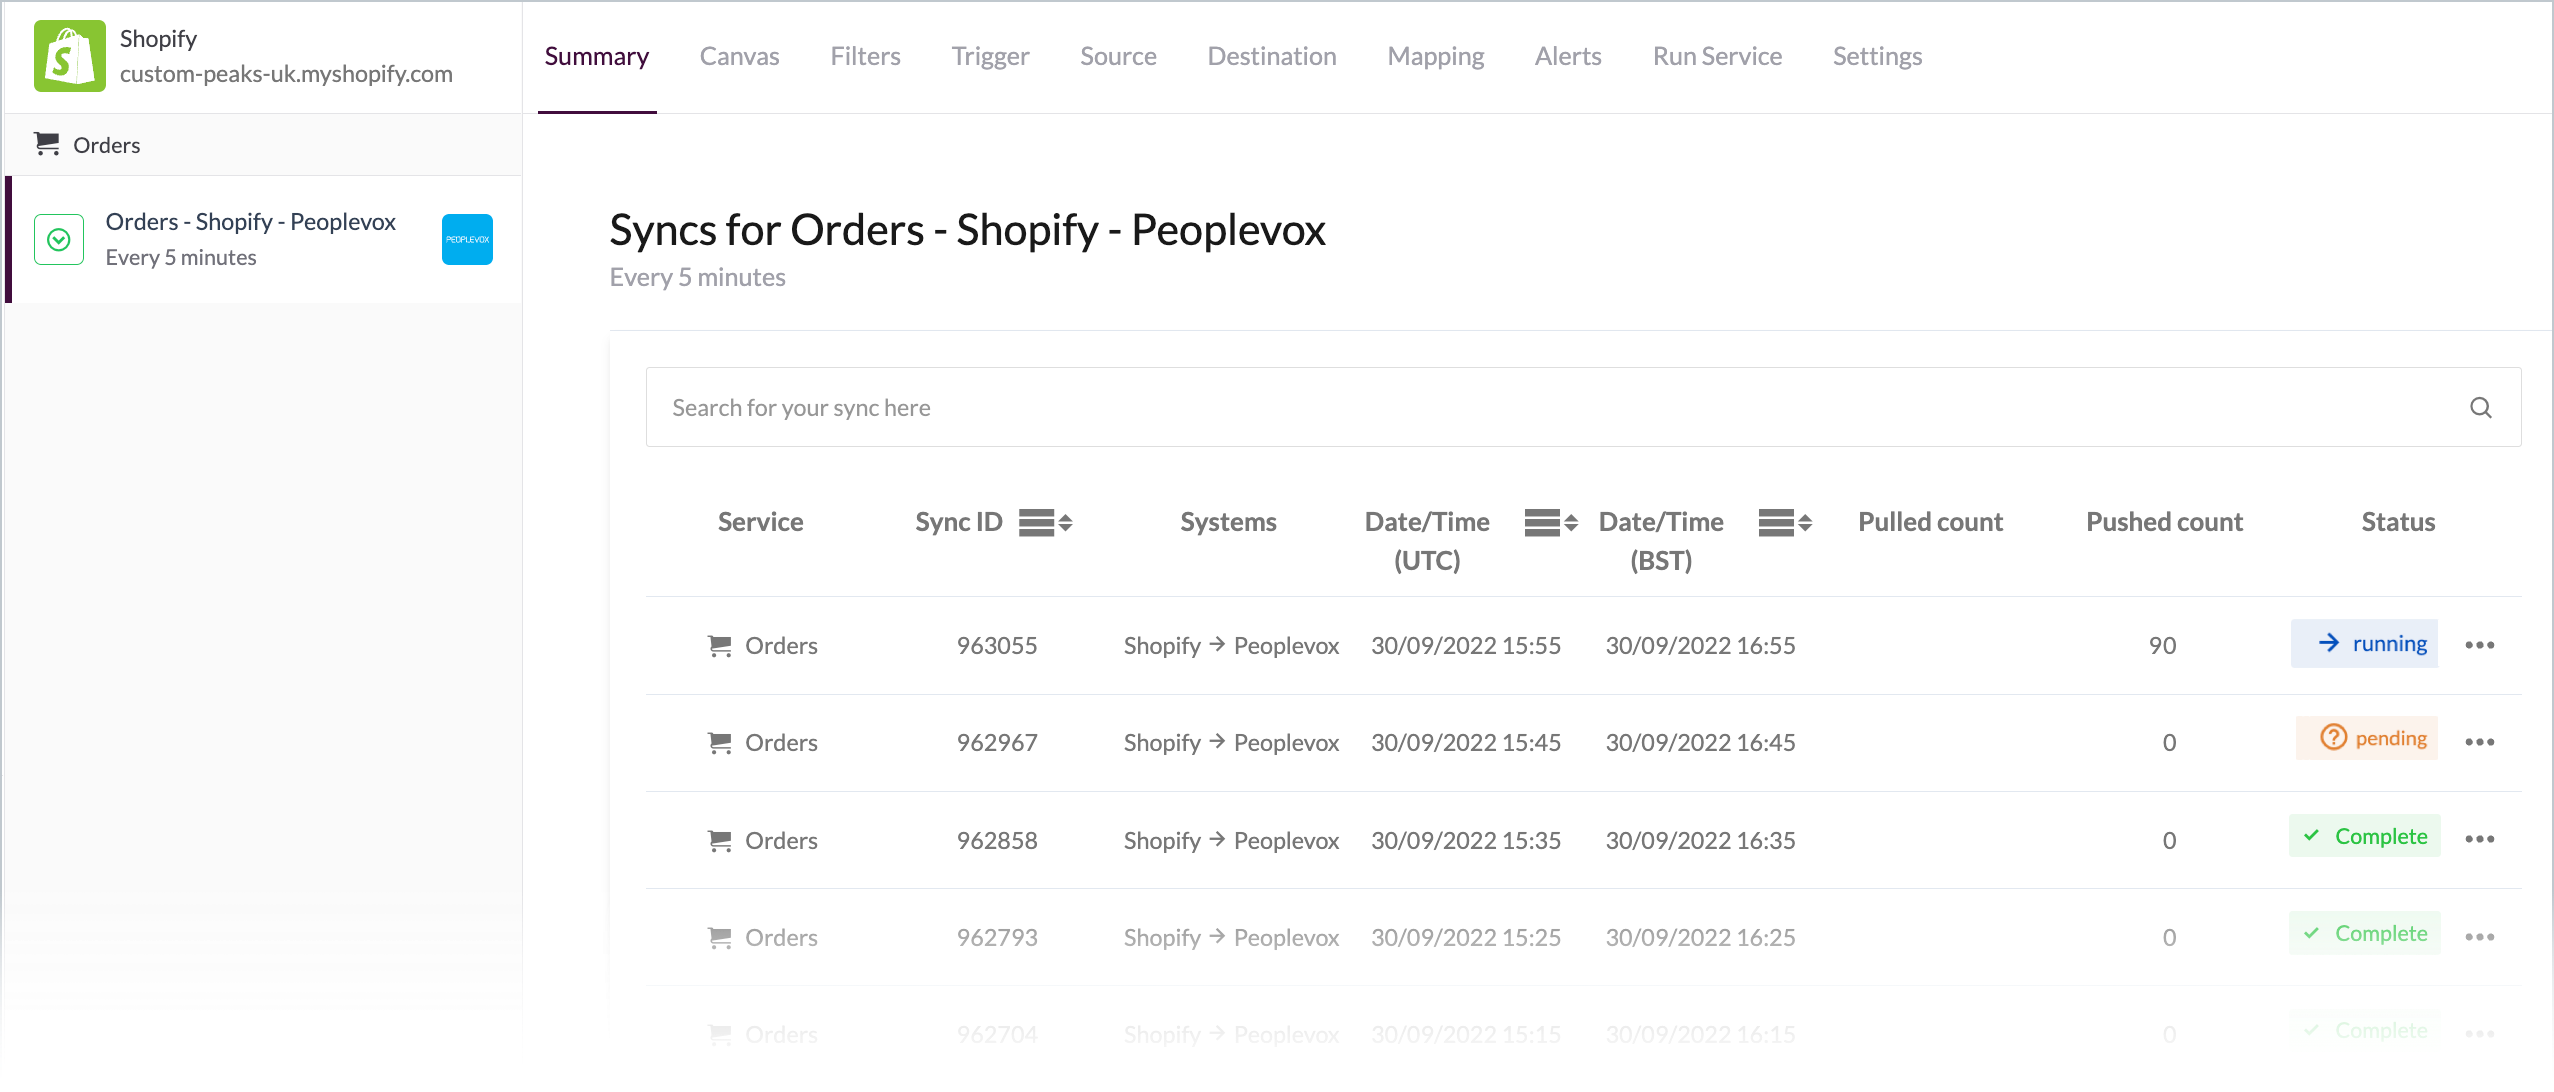Open more options for sync 963055

point(2479,645)
